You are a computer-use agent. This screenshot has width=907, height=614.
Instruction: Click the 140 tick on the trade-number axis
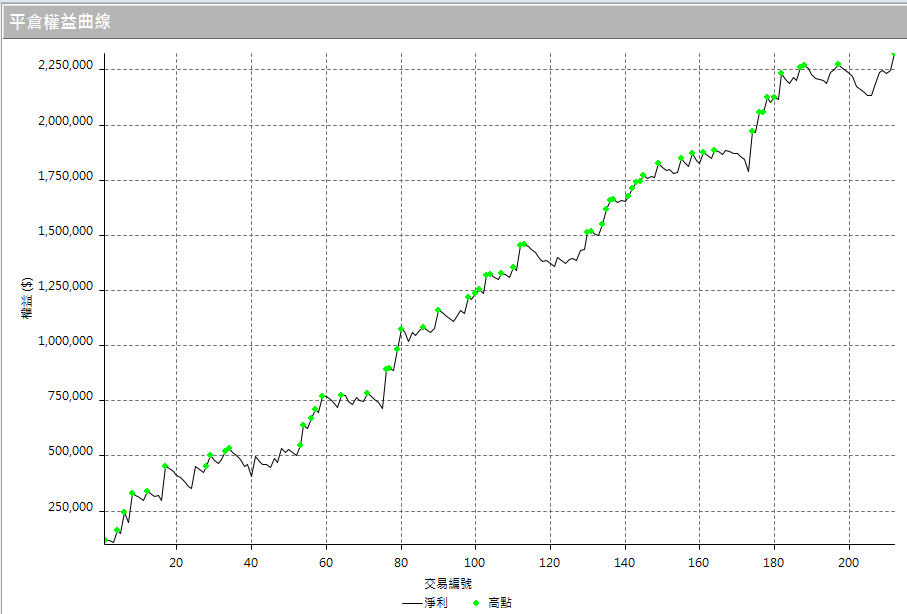tap(625, 562)
